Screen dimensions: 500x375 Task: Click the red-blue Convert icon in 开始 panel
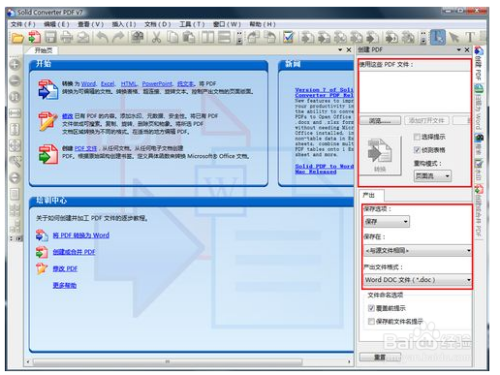[x=48, y=89]
